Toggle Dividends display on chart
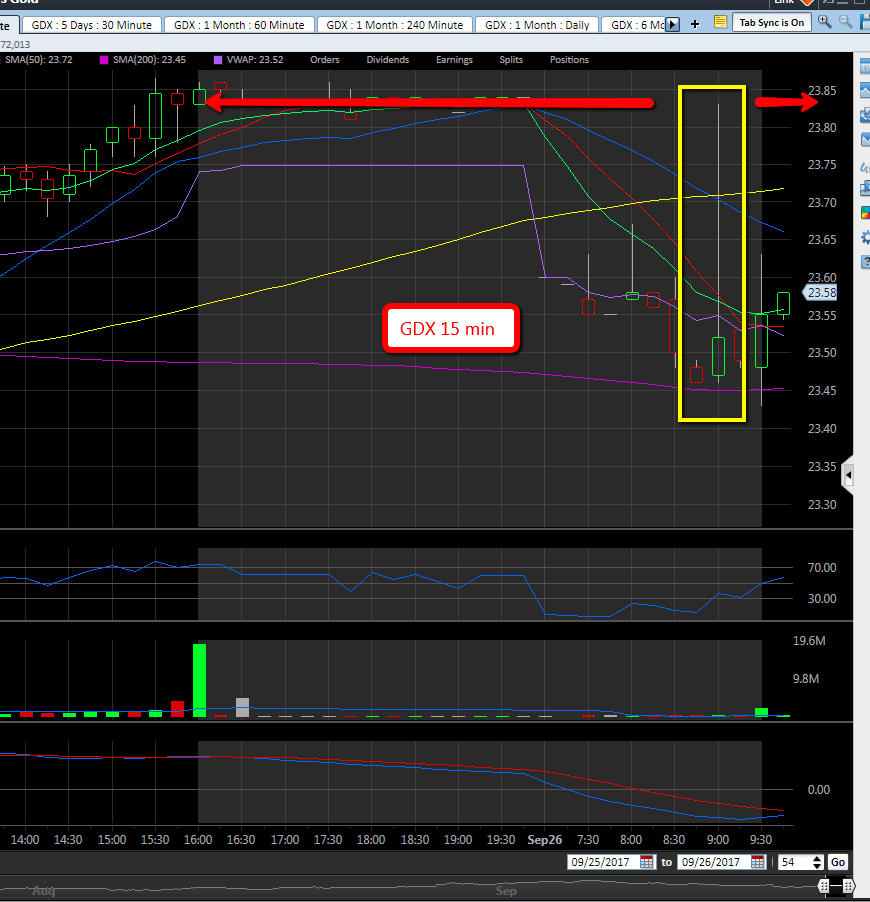This screenshot has width=870, height=902. pos(387,60)
